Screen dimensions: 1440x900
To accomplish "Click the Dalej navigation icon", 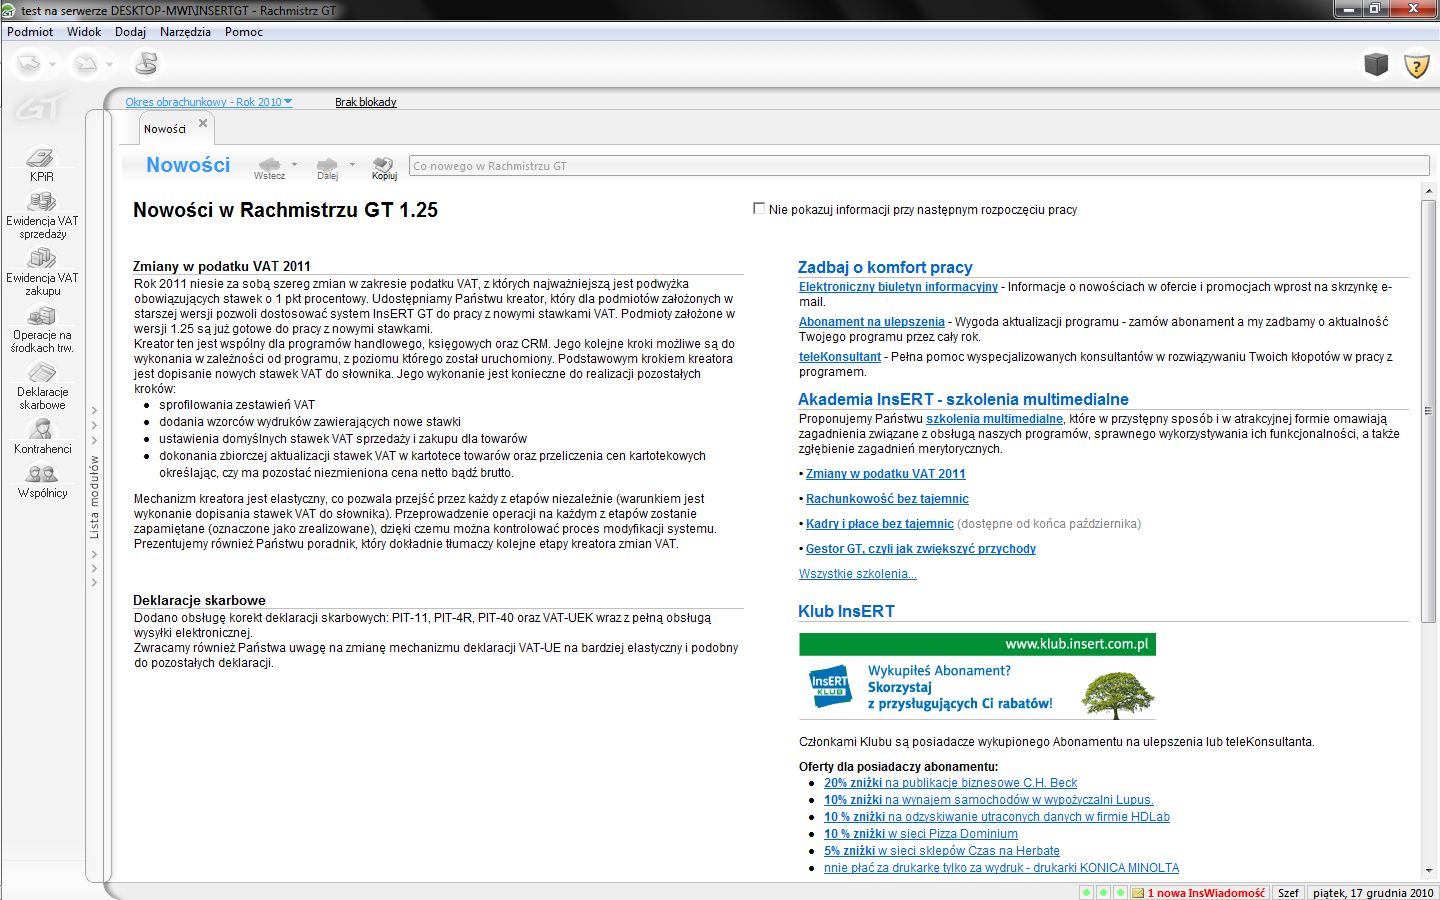I will coord(327,168).
